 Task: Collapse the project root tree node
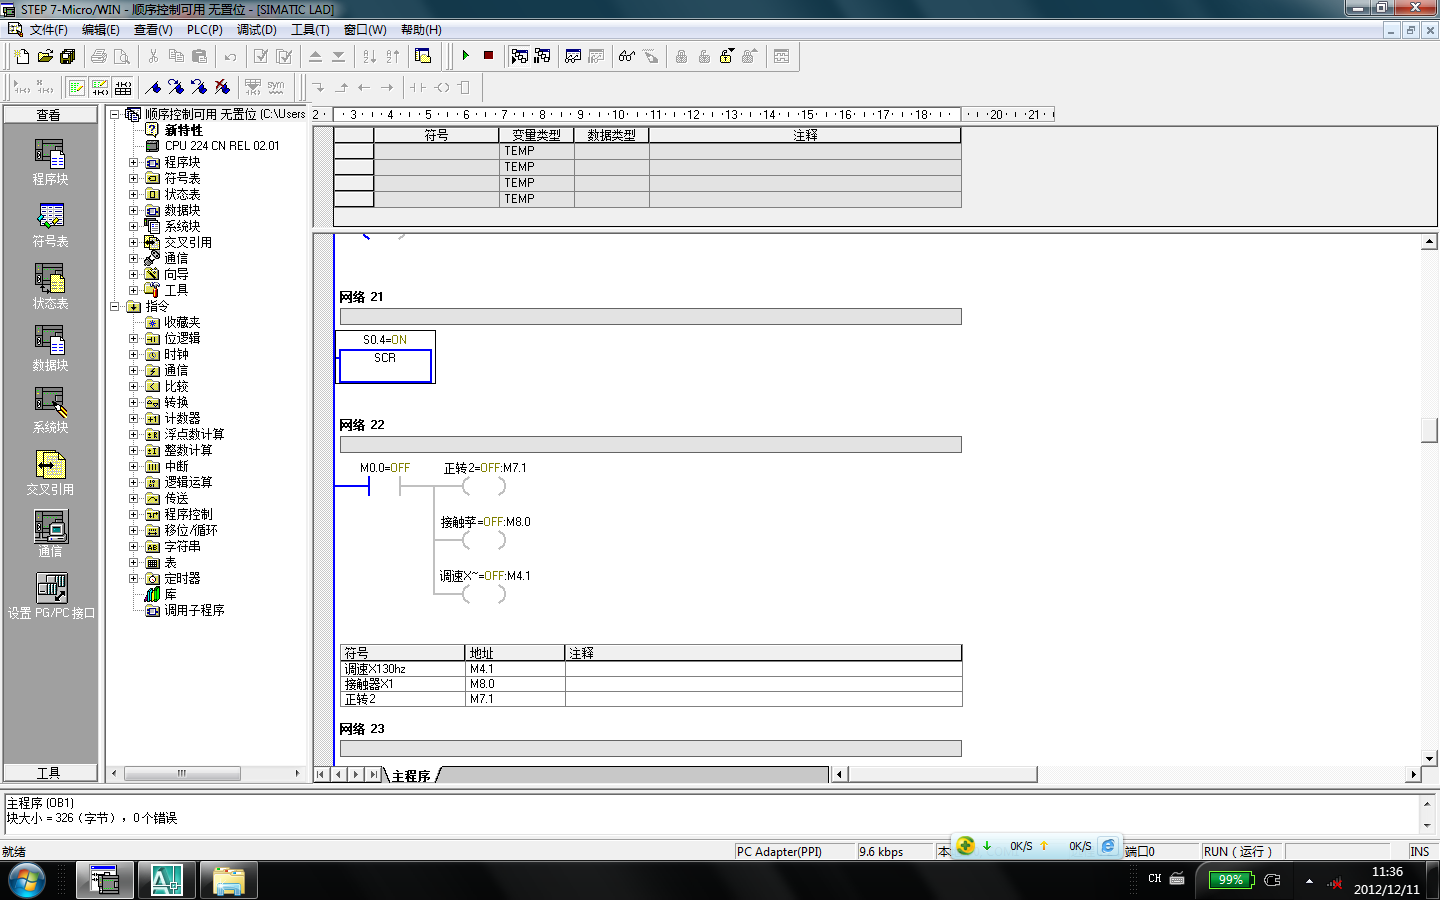click(114, 114)
